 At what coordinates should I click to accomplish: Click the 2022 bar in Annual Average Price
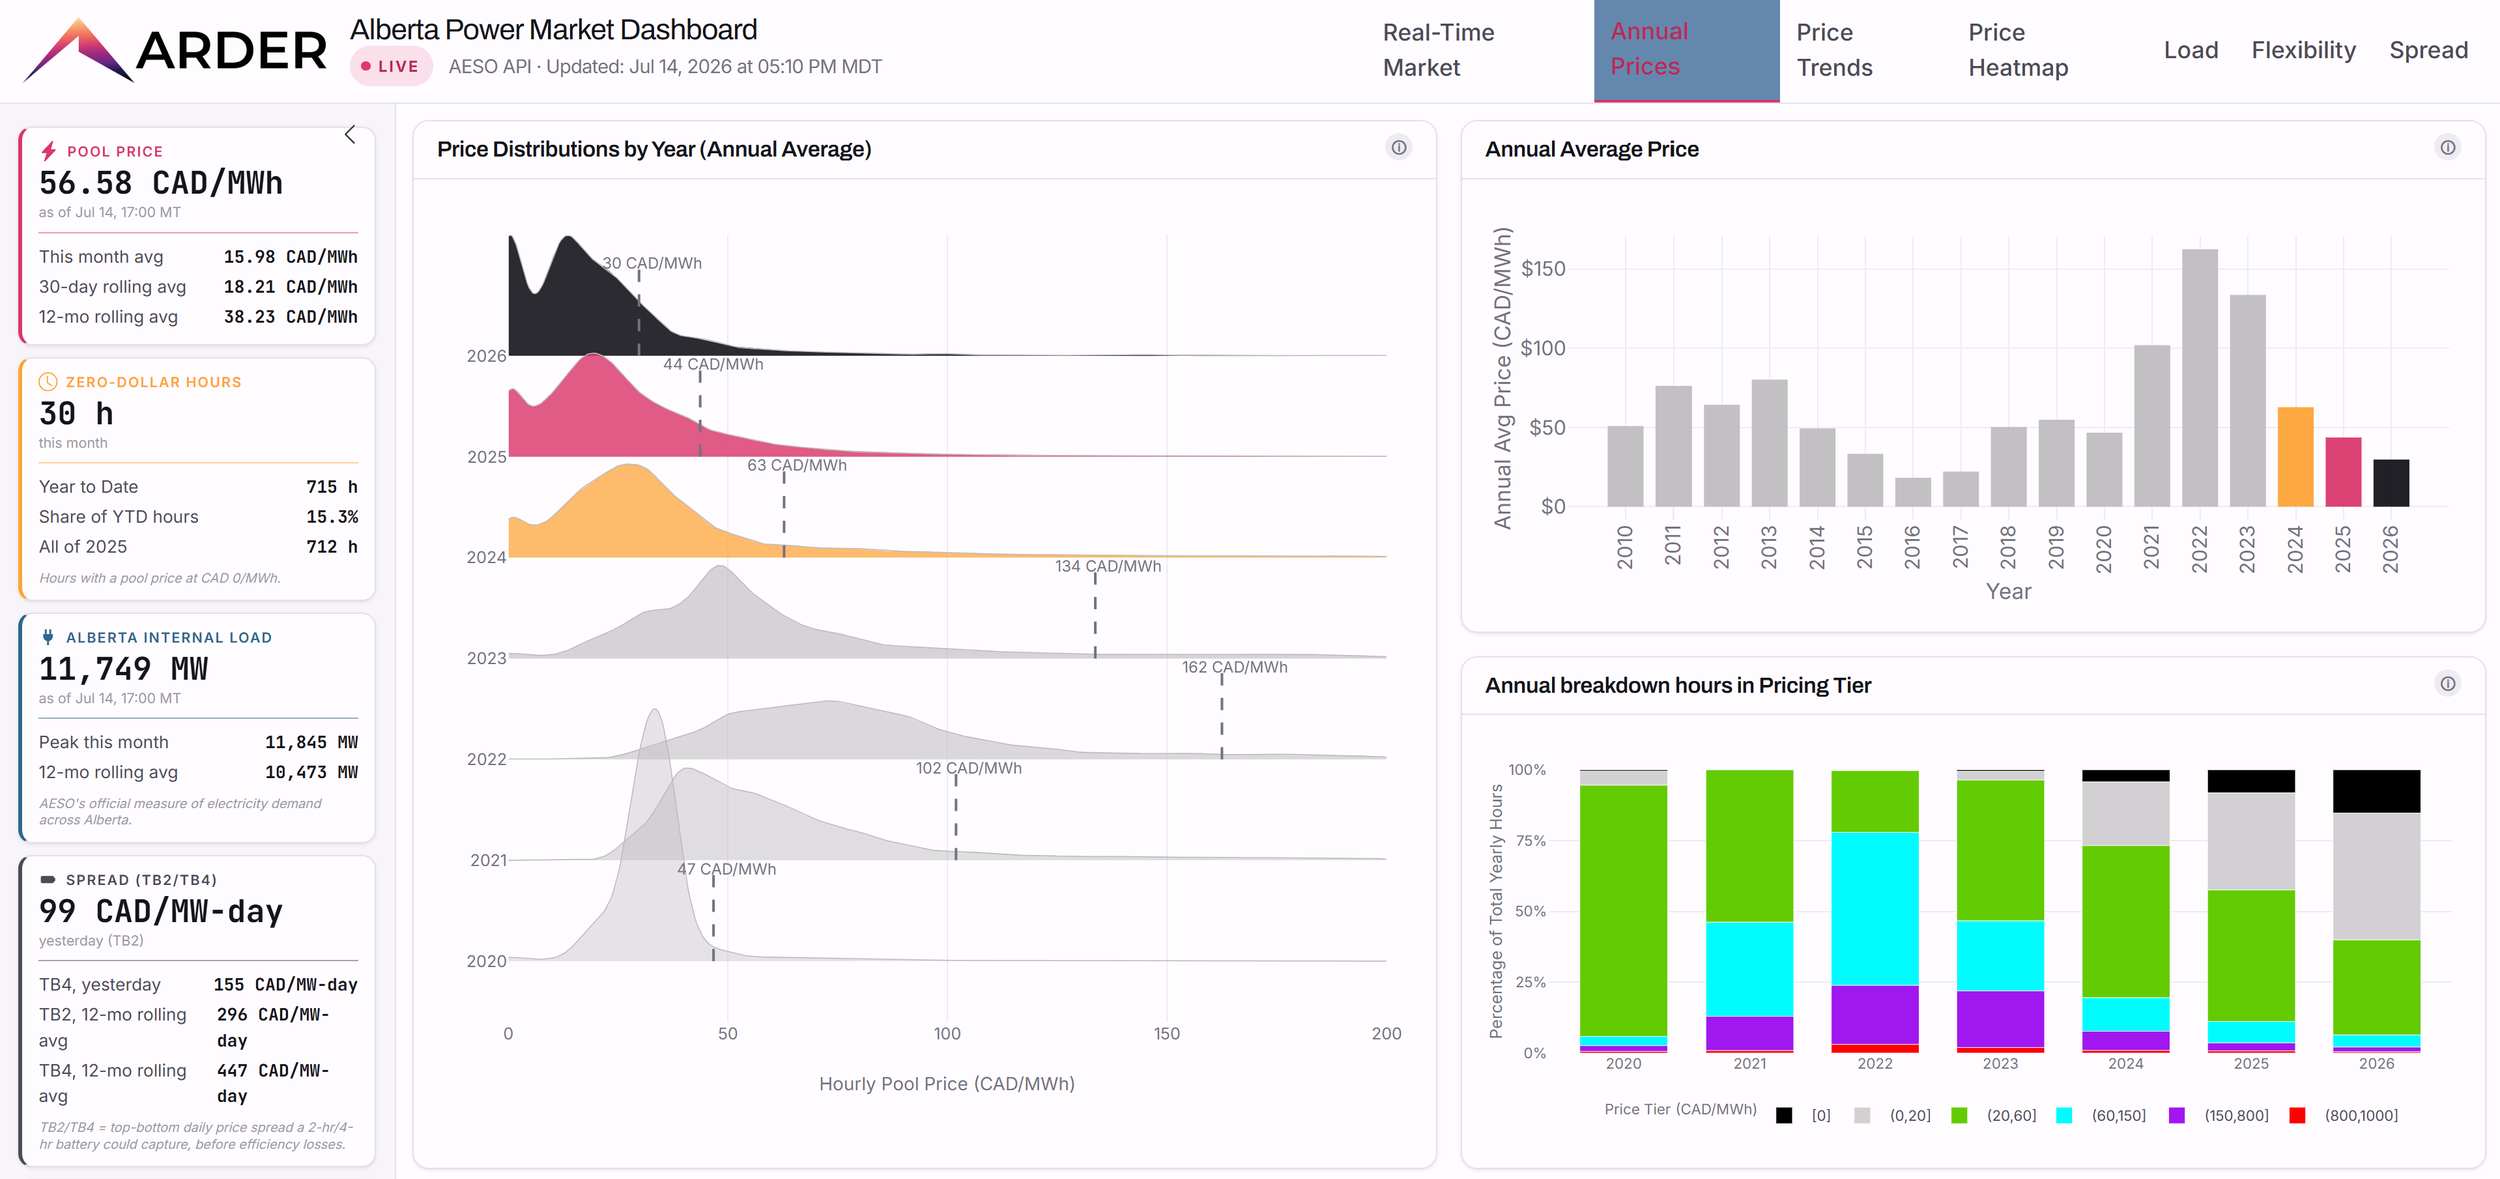2199,377
